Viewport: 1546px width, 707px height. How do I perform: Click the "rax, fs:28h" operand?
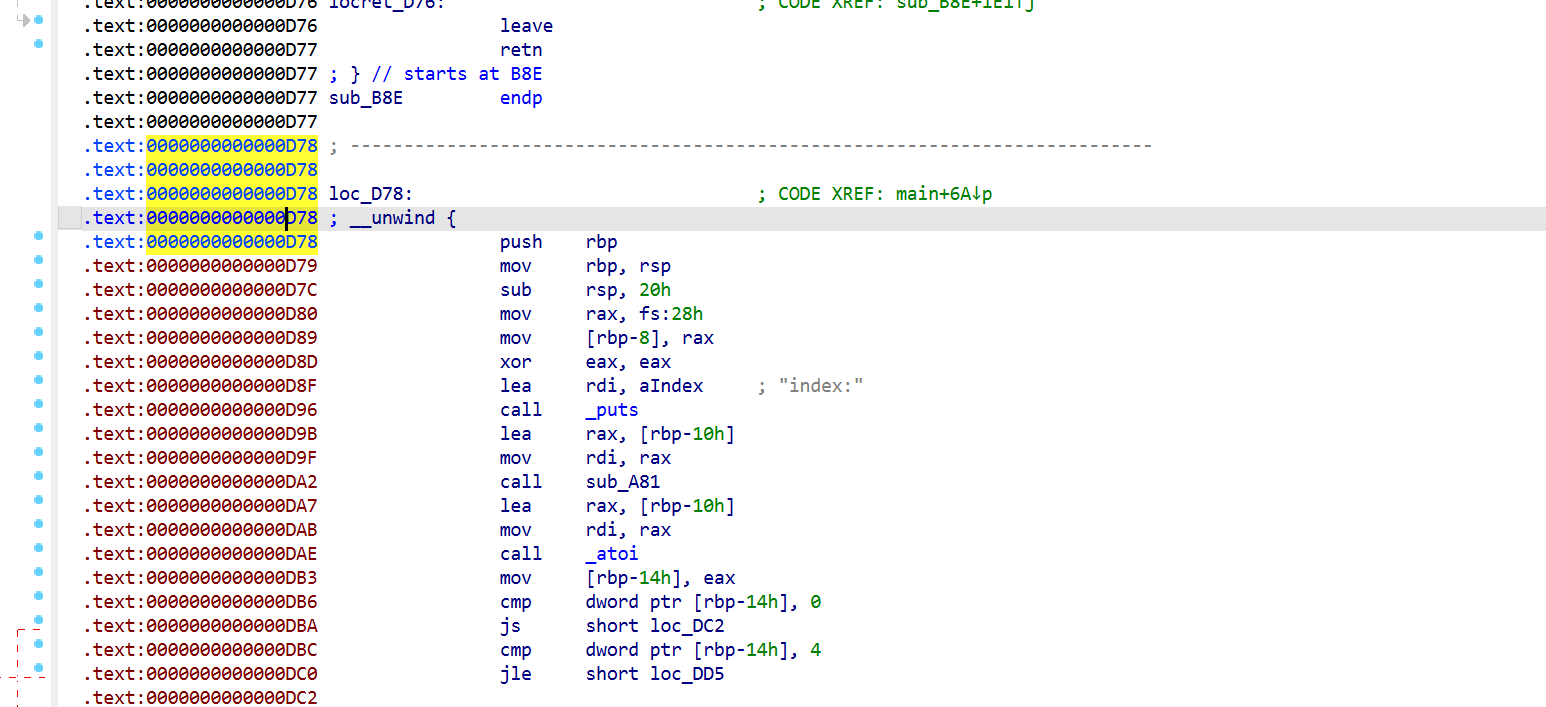[x=644, y=314]
